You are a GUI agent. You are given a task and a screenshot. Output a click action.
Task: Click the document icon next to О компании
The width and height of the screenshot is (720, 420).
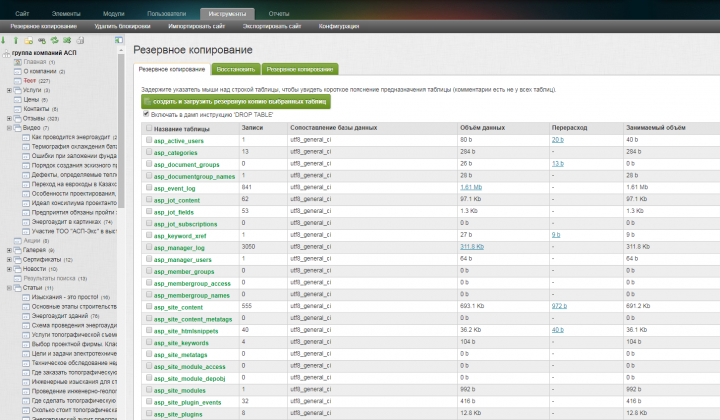click(x=18, y=72)
